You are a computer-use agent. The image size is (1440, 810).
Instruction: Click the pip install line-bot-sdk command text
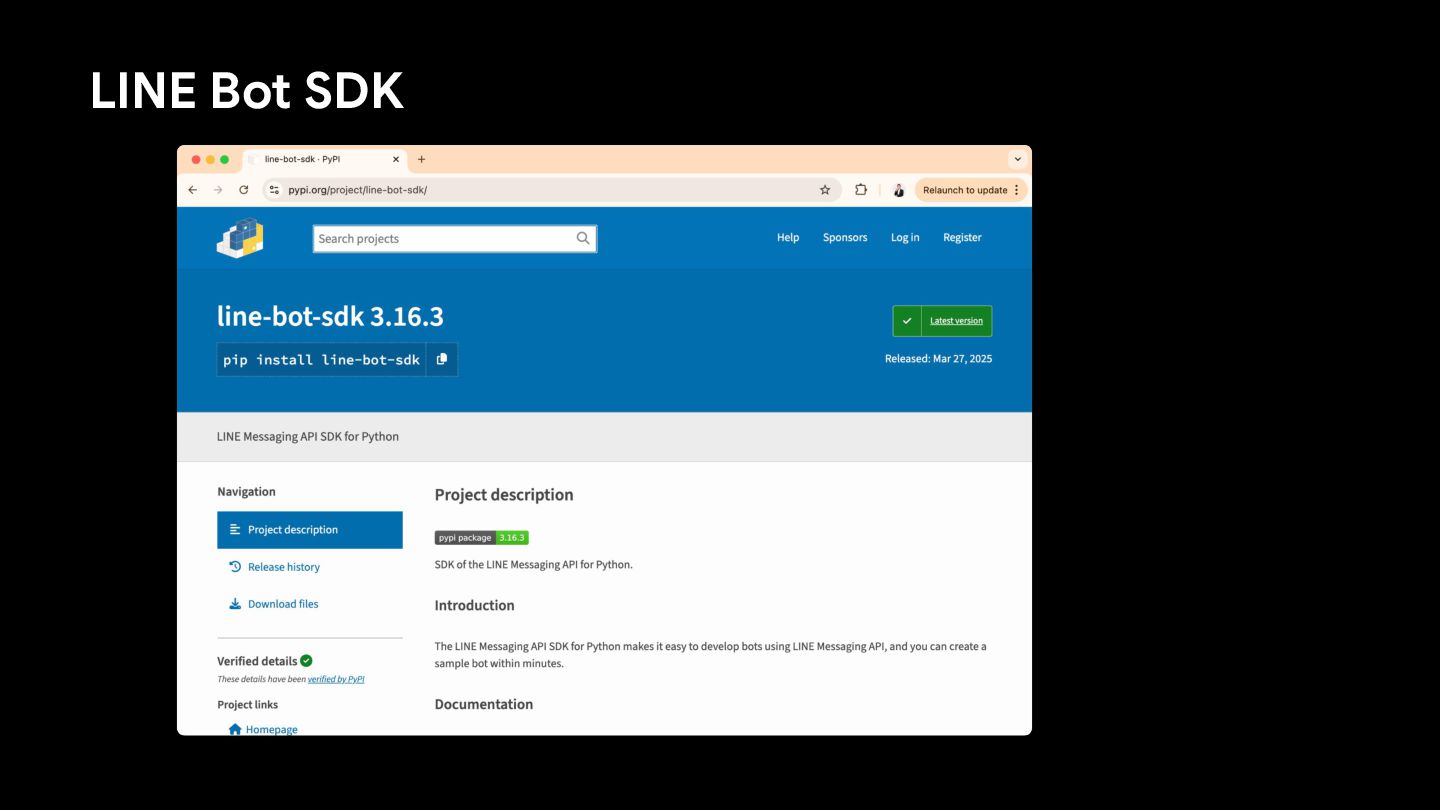tap(321, 360)
